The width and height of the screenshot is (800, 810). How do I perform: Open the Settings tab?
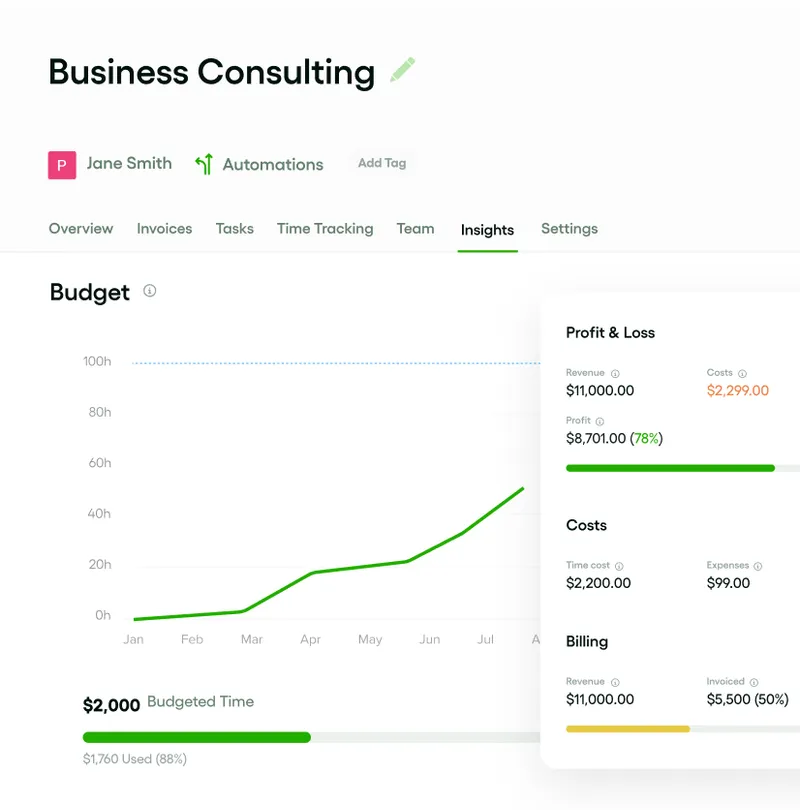[x=569, y=229]
